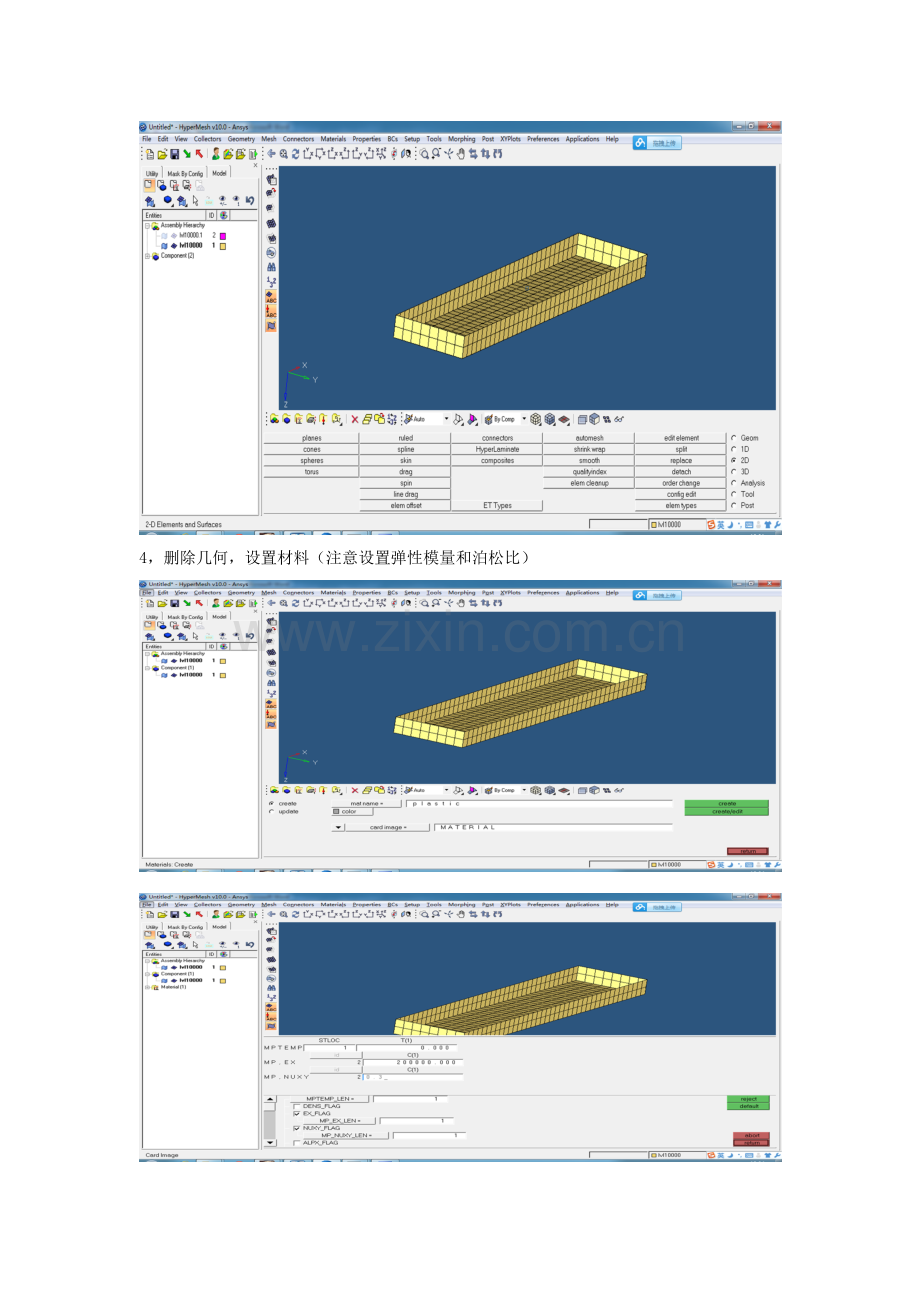Viewport: 920px width, 1302px height.
Task: Switch to Utility tab in 2-D Elements window
Action: click(x=152, y=173)
